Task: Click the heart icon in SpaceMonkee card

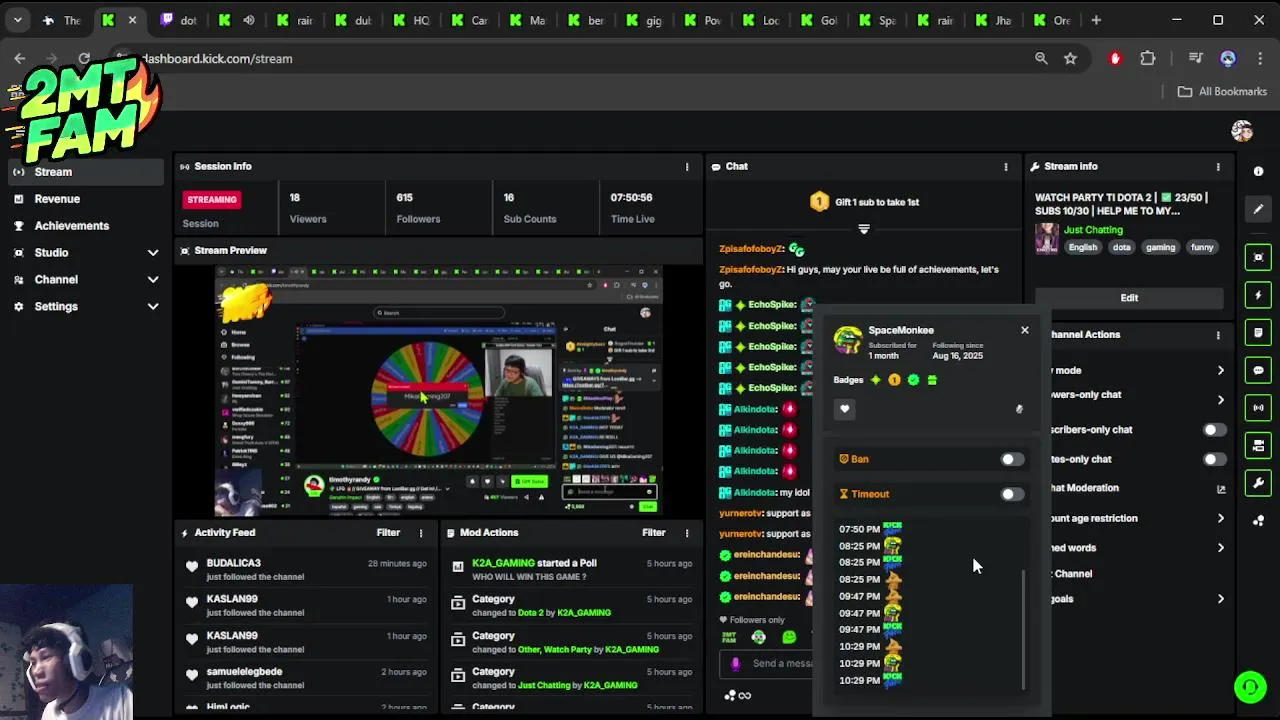Action: click(x=844, y=409)
